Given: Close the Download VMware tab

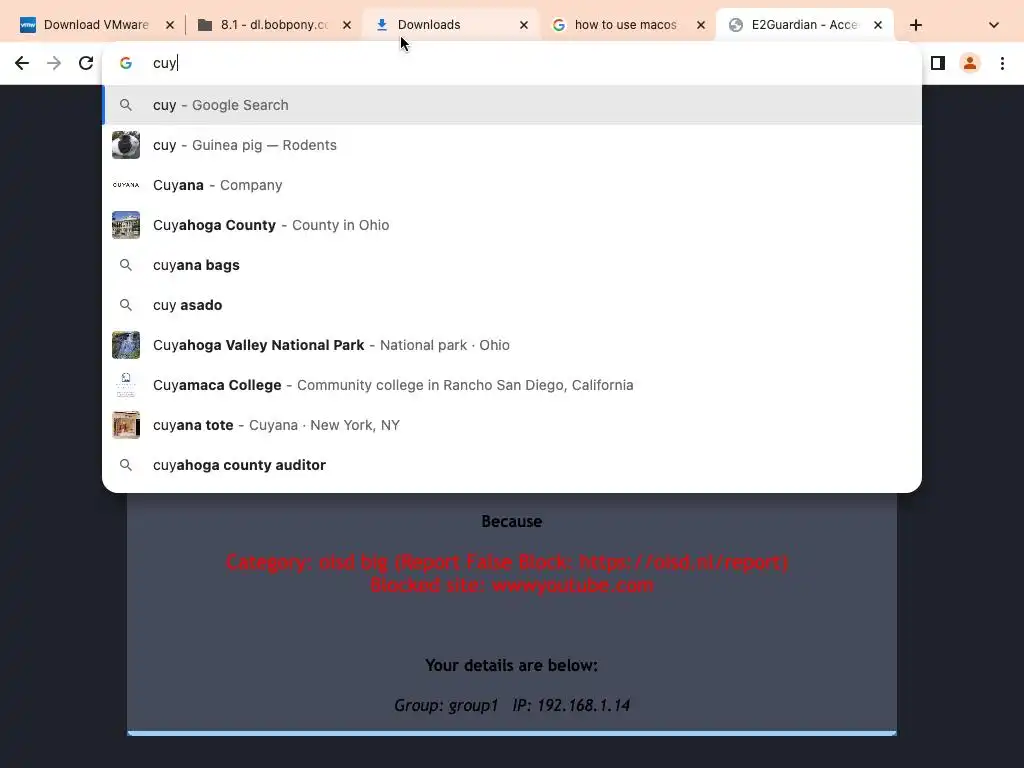Looking at the screenshot, I should pyautogui.click(x=170, y=25).
